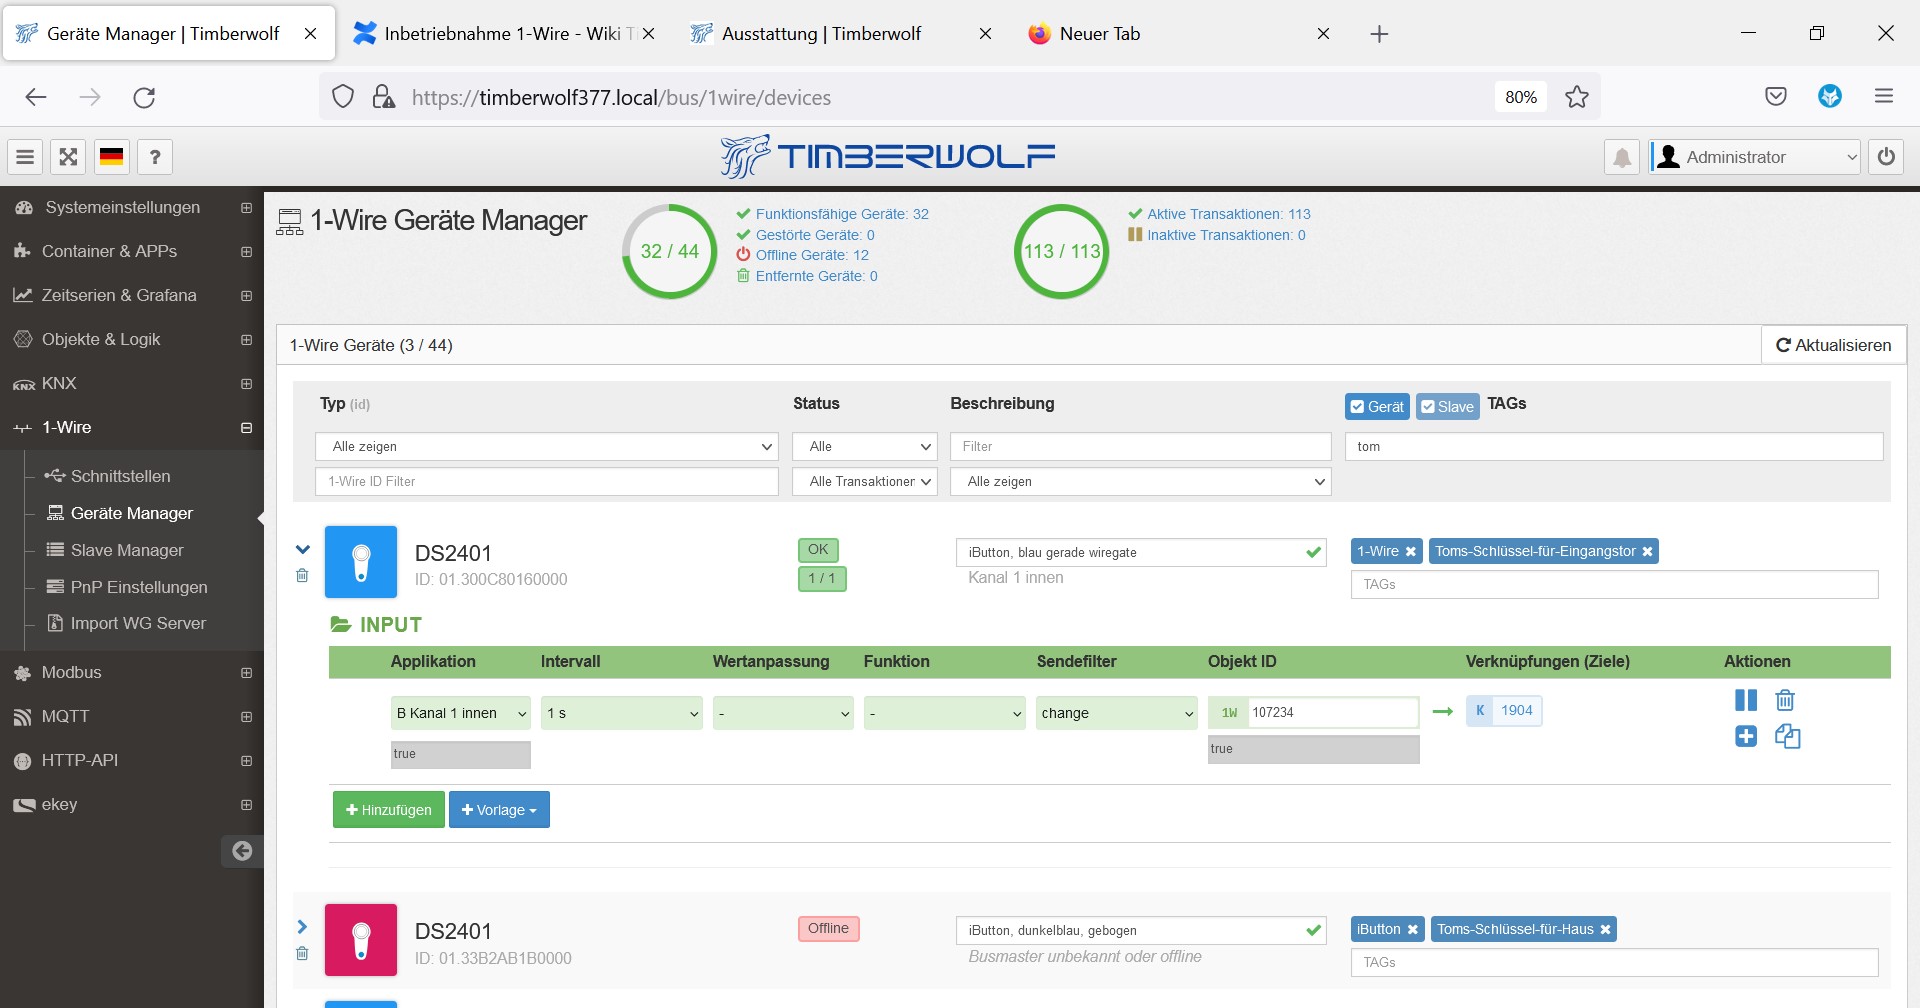Click the Aktualisieren button

point(1833,345)
